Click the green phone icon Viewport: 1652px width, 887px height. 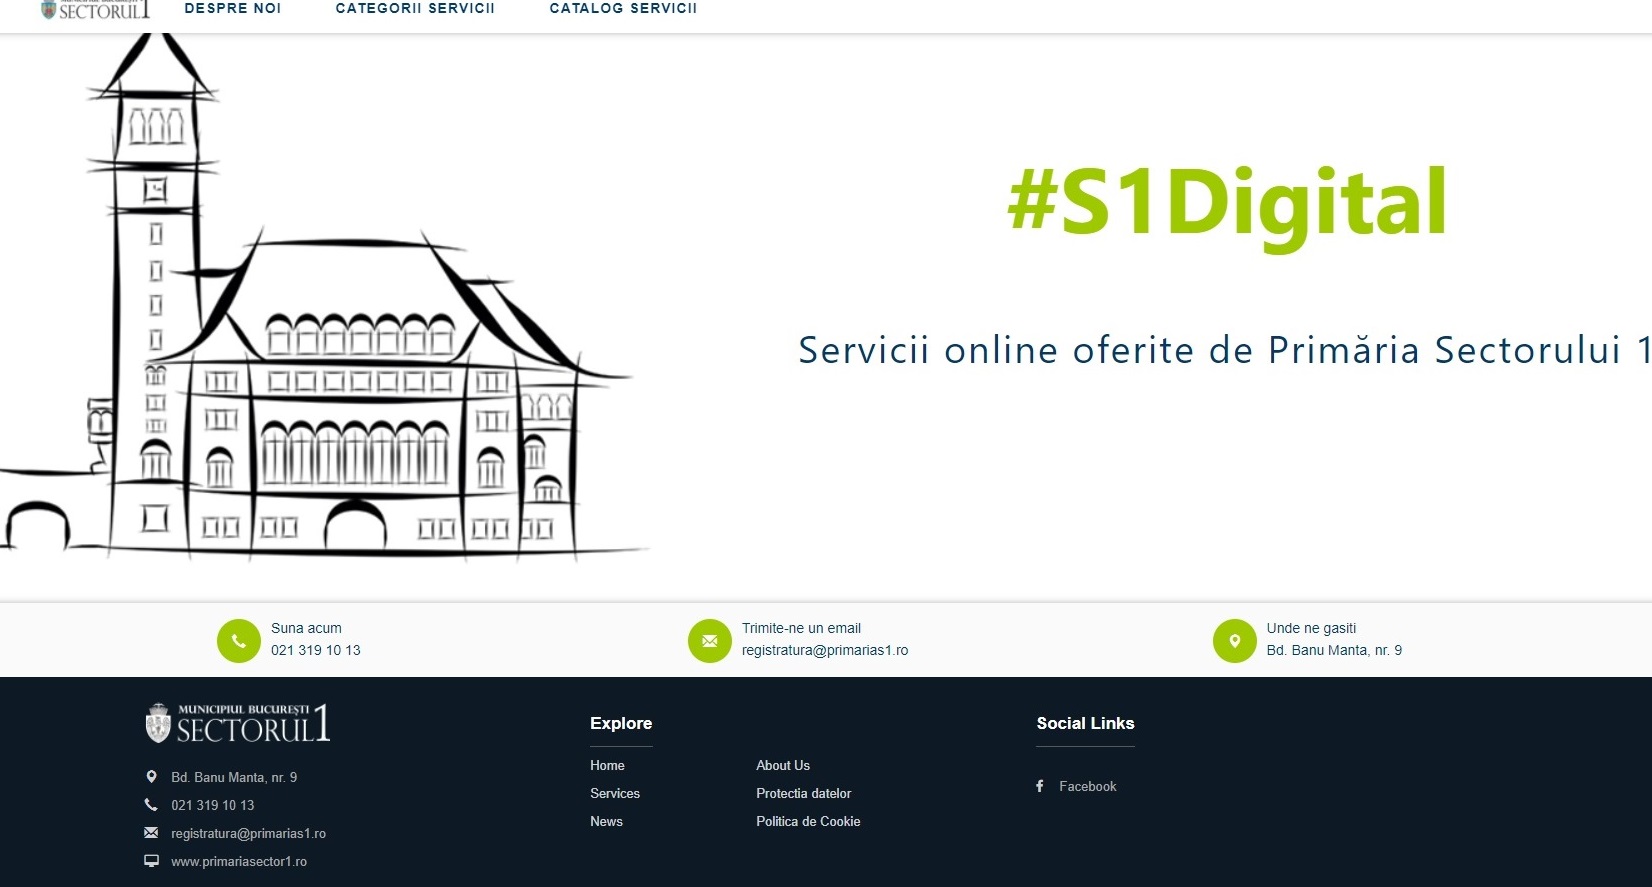coord(238,640)
